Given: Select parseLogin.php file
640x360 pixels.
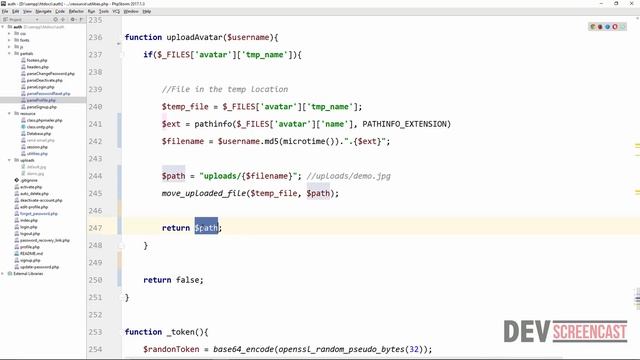Looking at the screenshot, I should 38,87.
